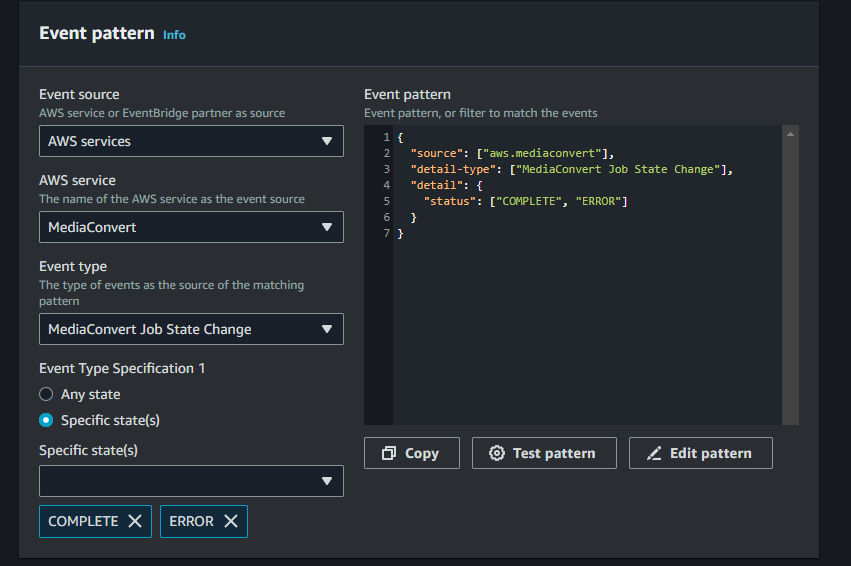
Task: Open the MediaConvert service dropdown
Action: coord(190,227)
